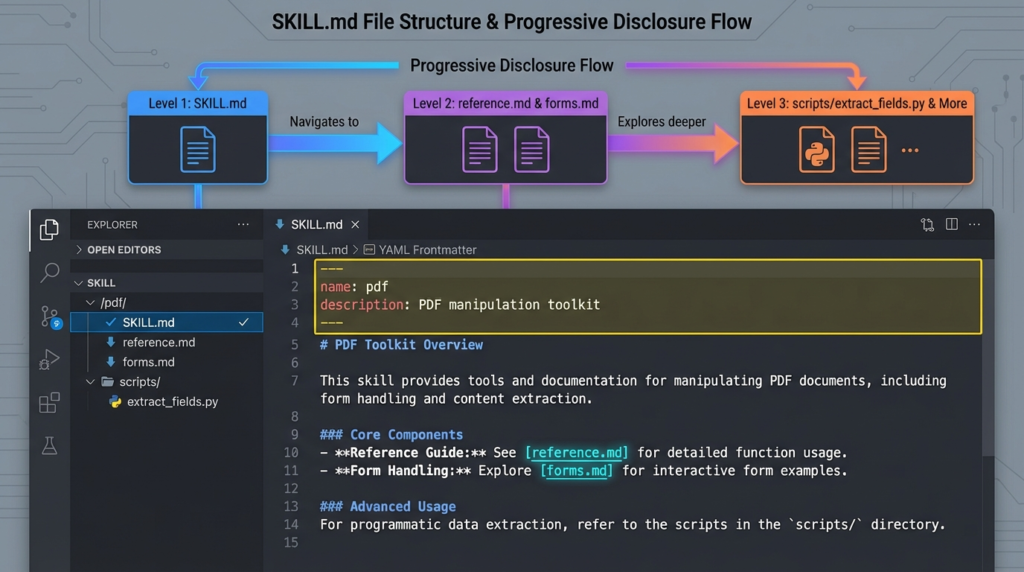This screenshot has height=572, width=1024.
Task: Click the Python file icon in Level 3 box
Action: (817, 150)
